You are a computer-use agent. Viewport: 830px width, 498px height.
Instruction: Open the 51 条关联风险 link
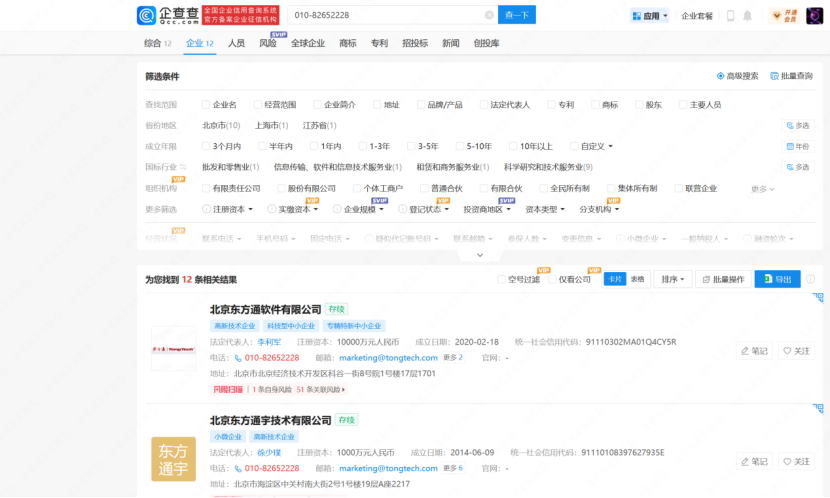[x=321, y=390]
